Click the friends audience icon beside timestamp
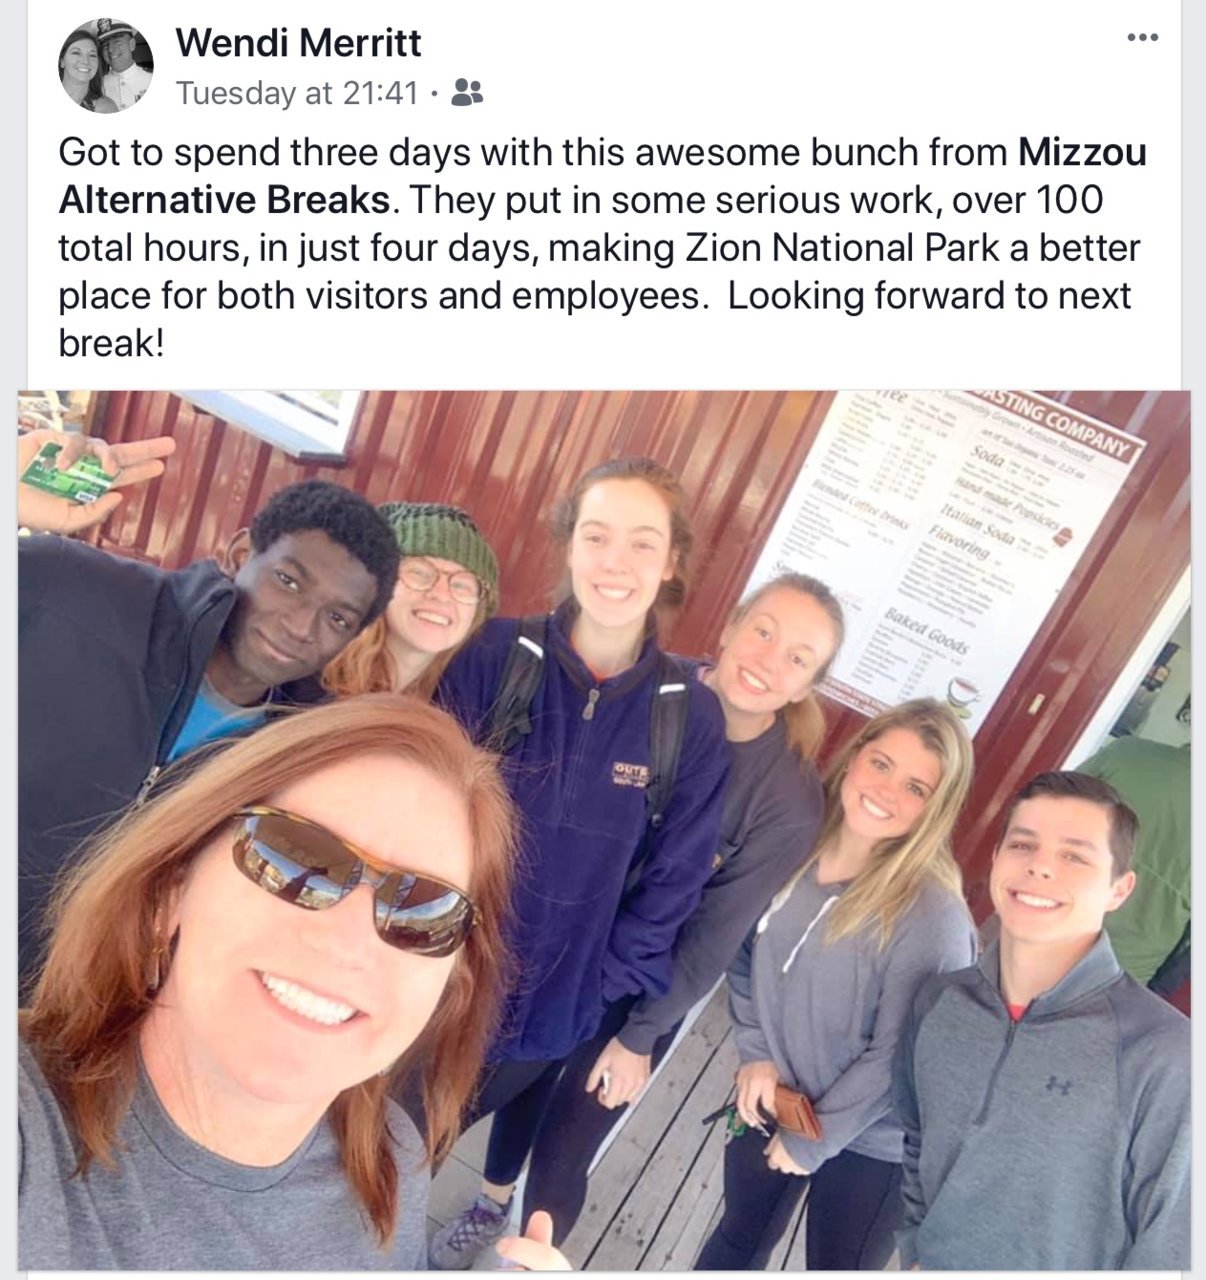Image resolution: width=1206 pixels, height=1280 pixels. 467,92
